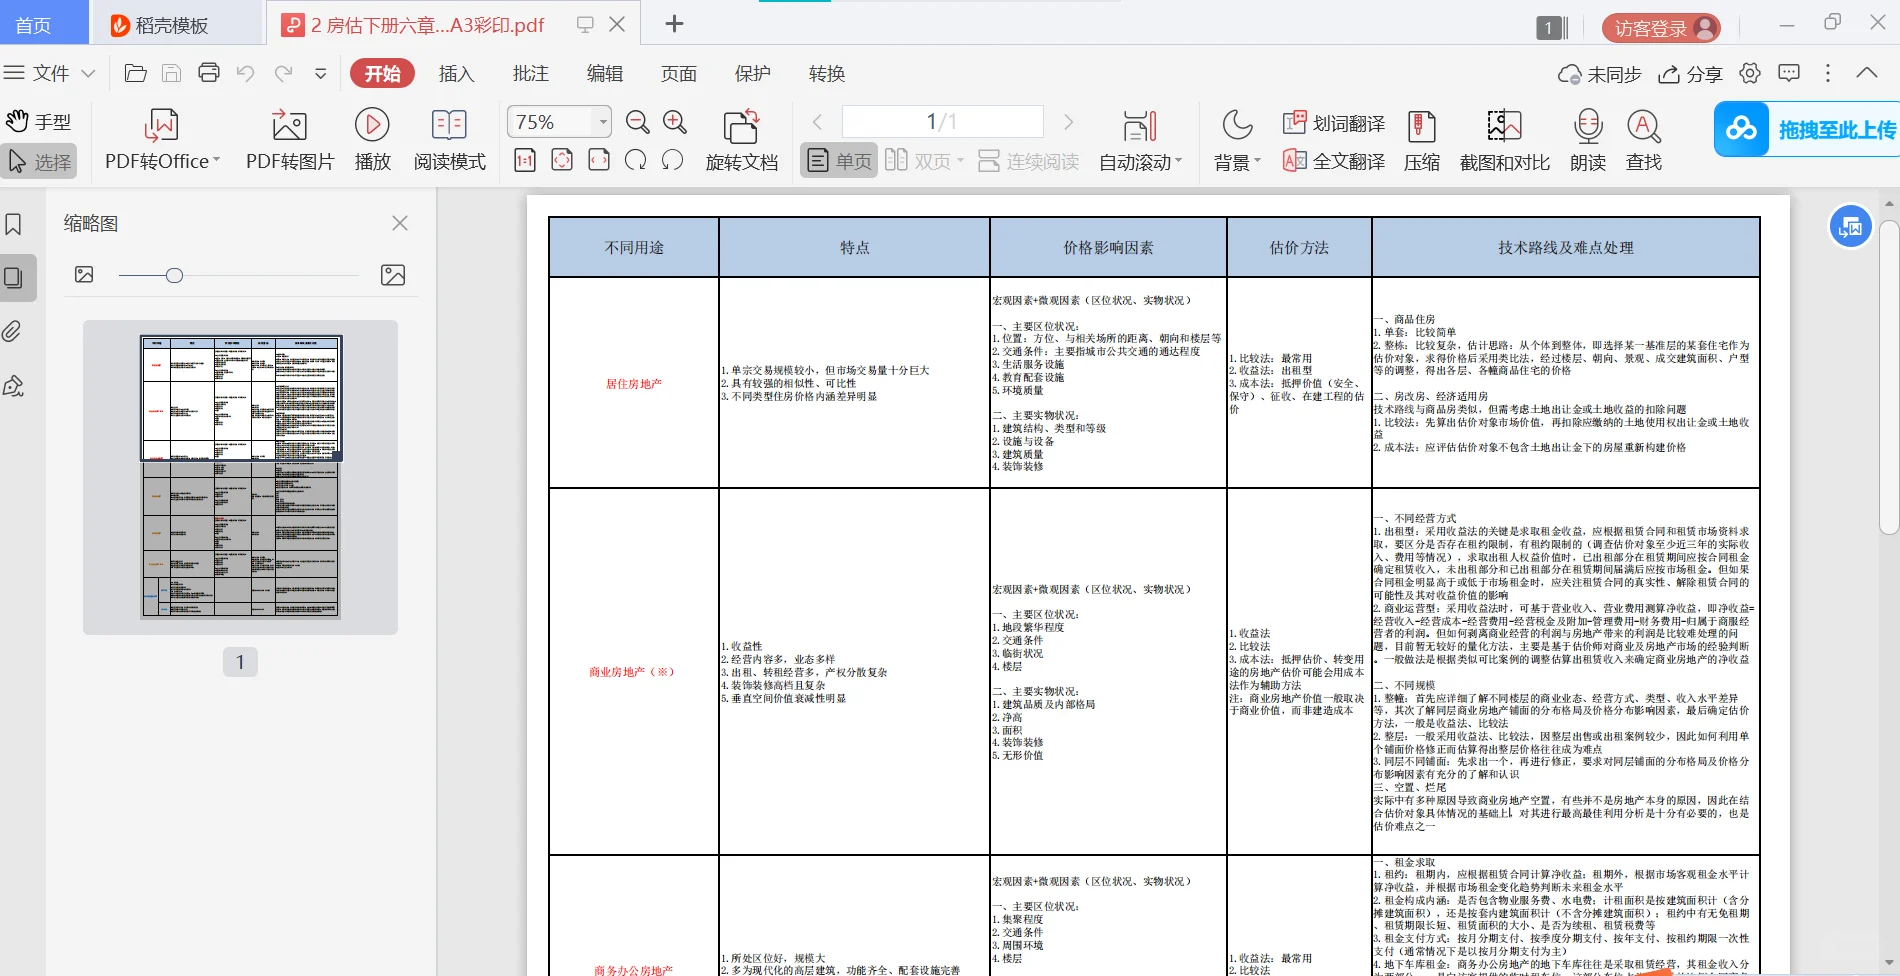The width and height of the screenshot is (1900, 976).
Task: Open the more options vertical dots menu
Action: tap(1828, 73)
